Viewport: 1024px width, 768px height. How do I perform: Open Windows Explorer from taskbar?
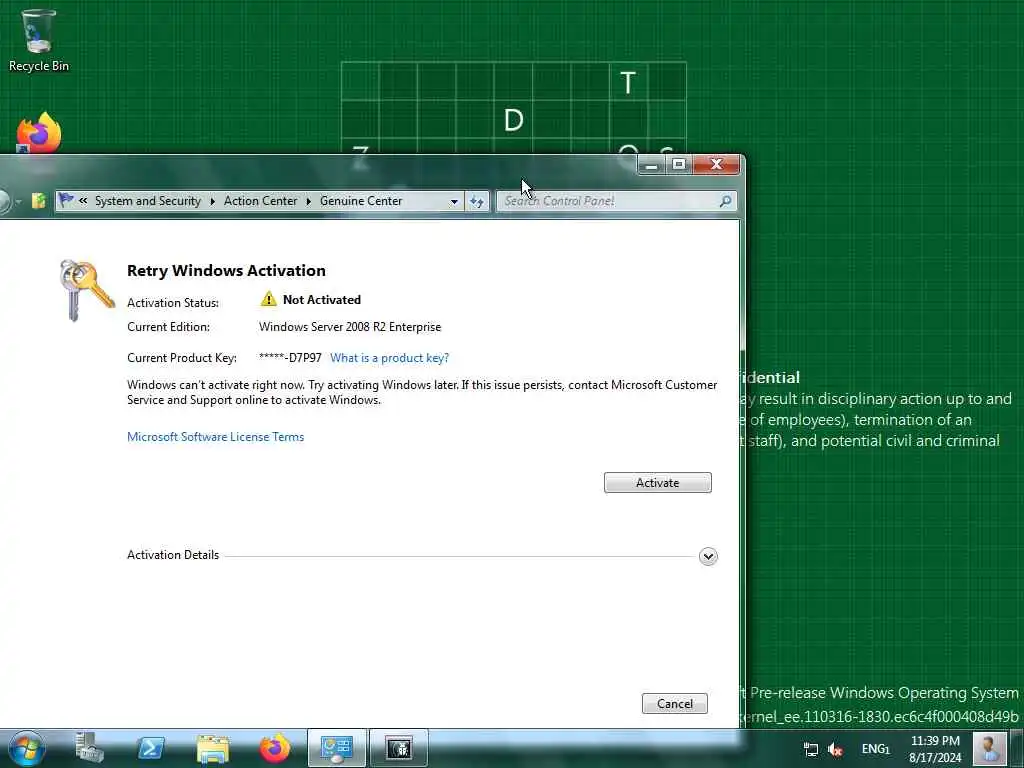tap(212, 748)
